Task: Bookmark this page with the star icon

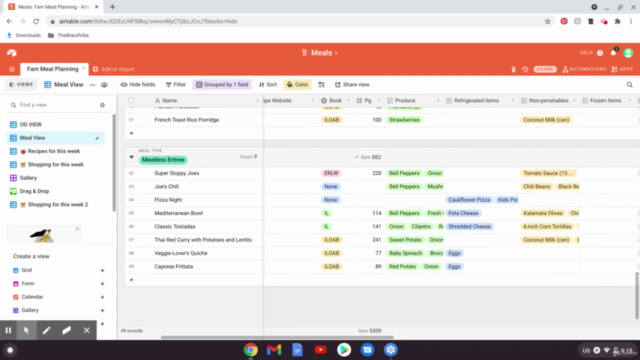Action: click(547, 21)
